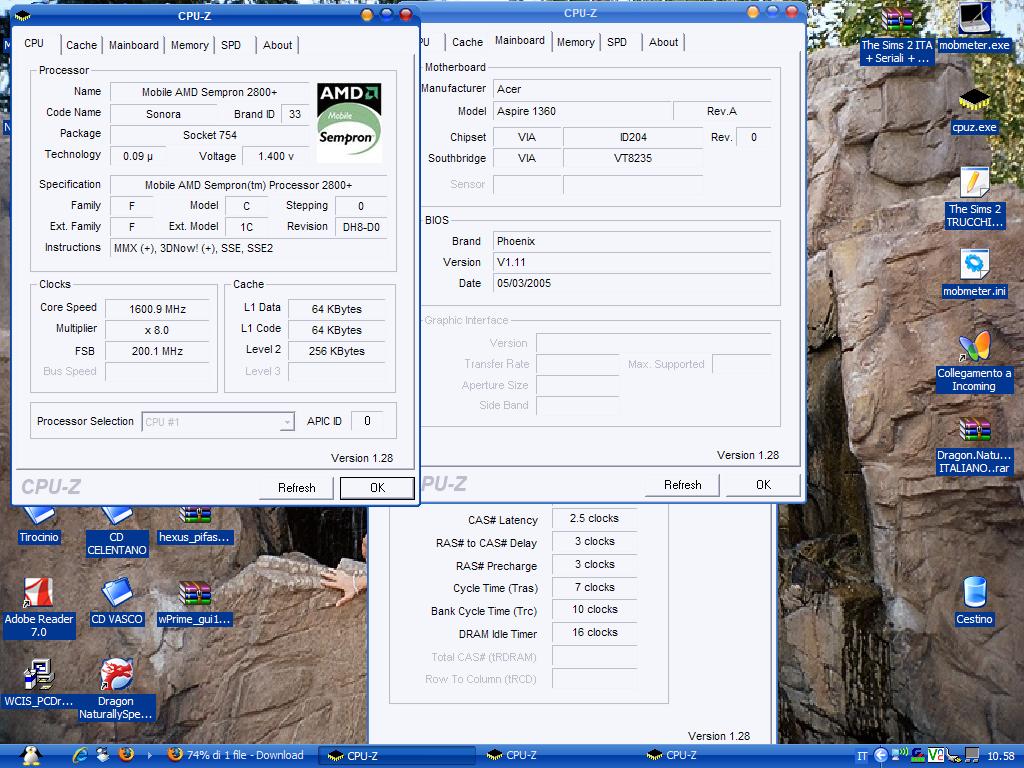Click the Name field Mobile AMD Sempron 2800+
The image size is (1024, 768).
[210, 92]
